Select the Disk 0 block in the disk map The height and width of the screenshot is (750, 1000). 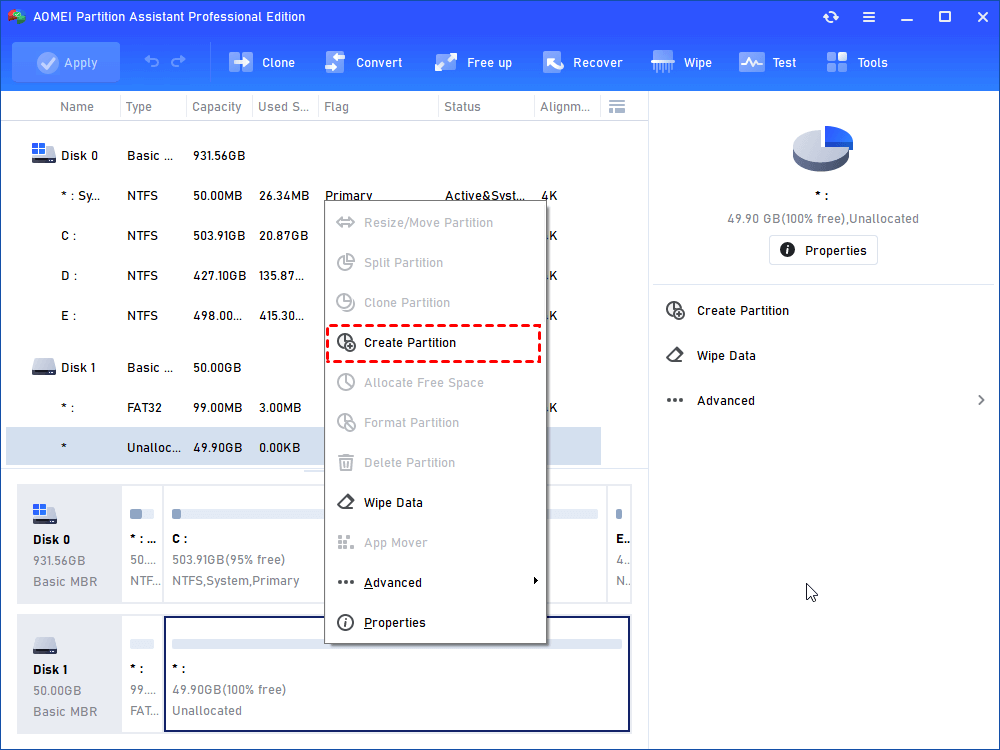[x=69, y=544]
